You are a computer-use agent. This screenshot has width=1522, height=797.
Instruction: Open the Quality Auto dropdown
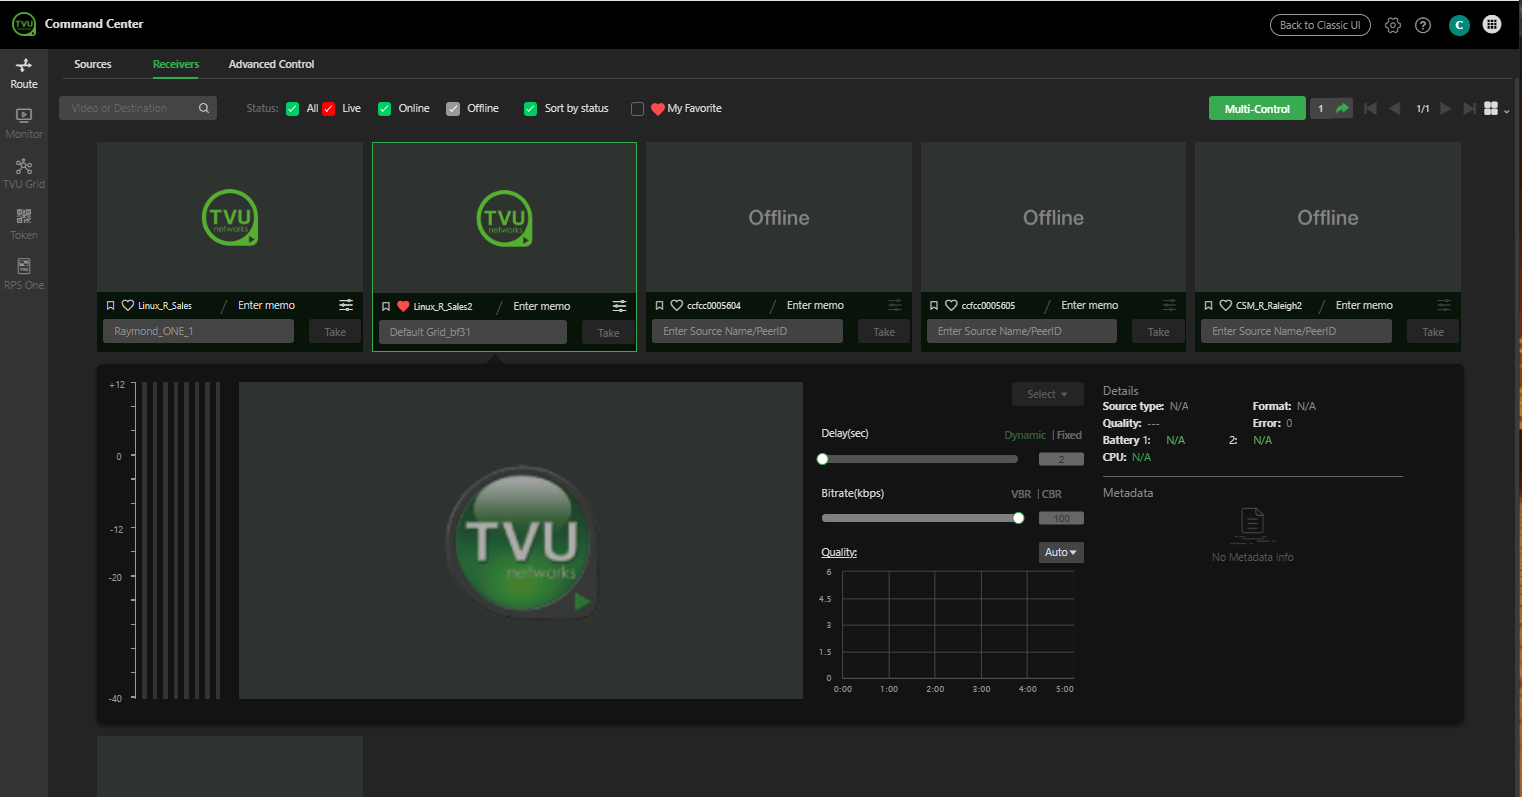[1061, 552]
